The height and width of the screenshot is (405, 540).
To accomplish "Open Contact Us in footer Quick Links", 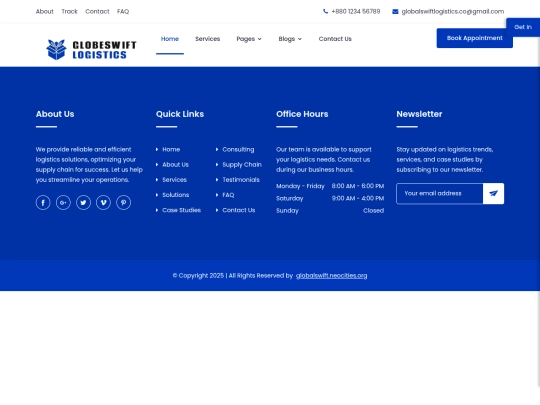I will coord(239,210).
